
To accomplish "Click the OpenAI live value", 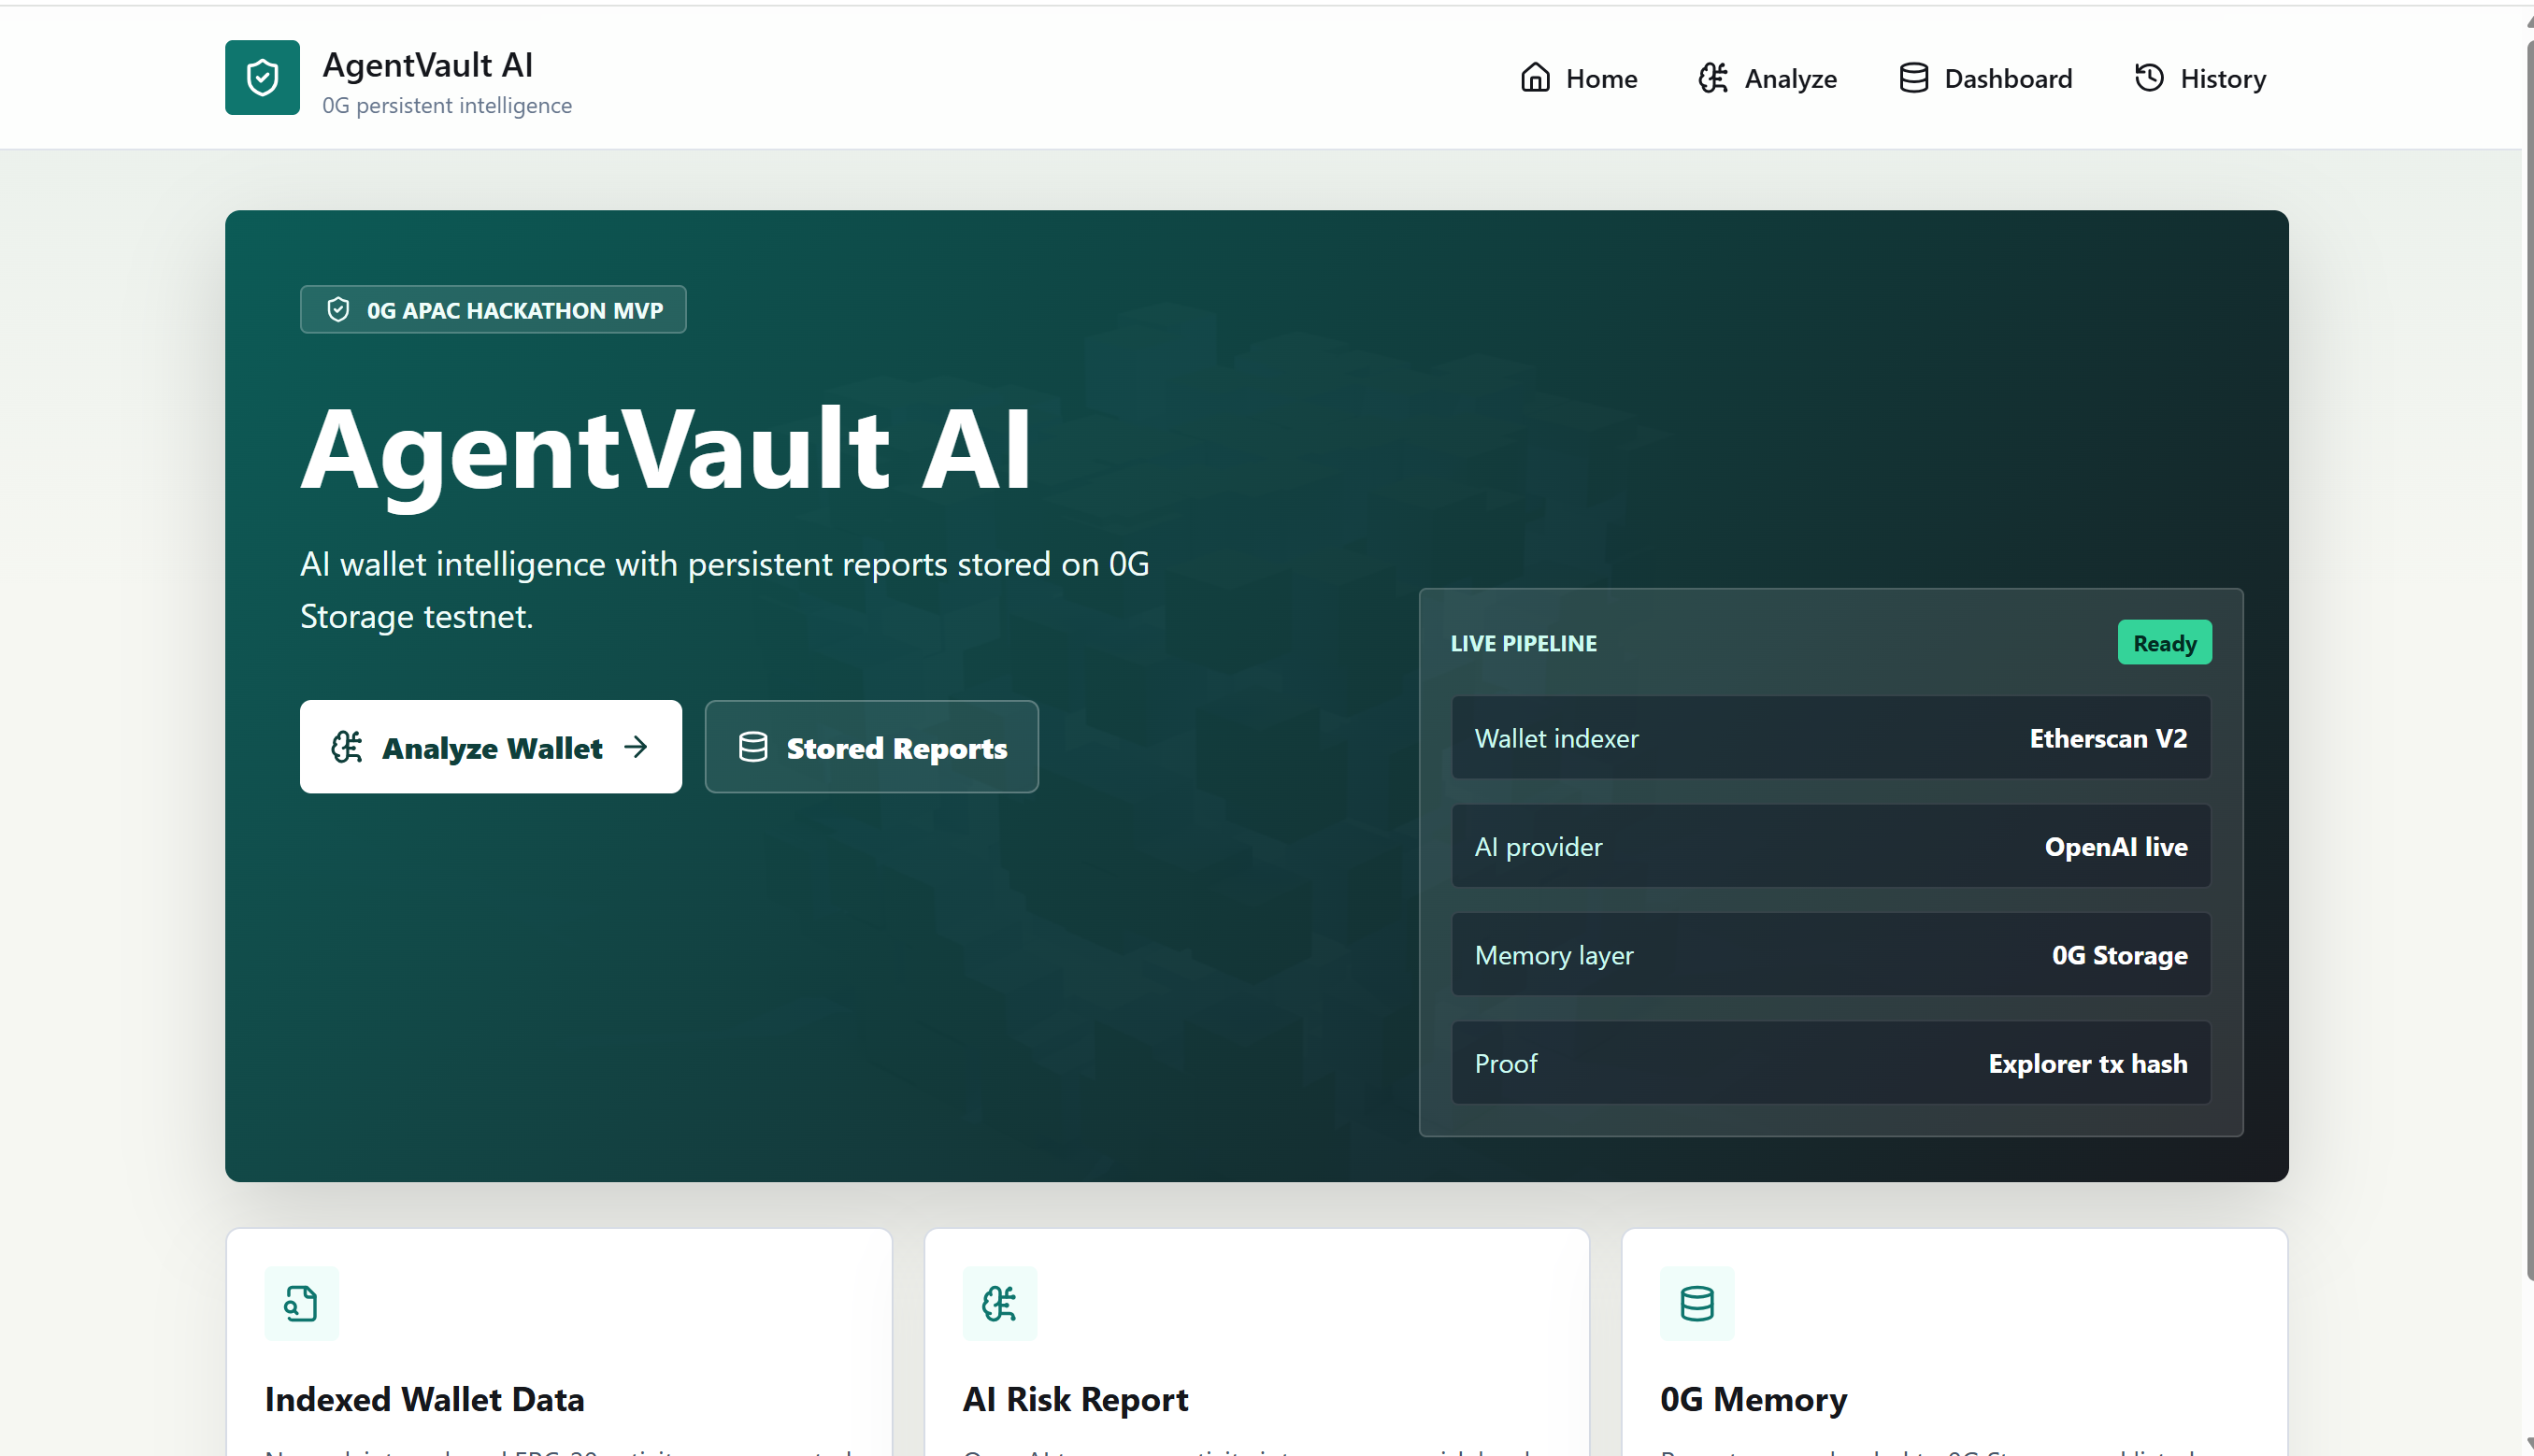I will point(2116,847).
